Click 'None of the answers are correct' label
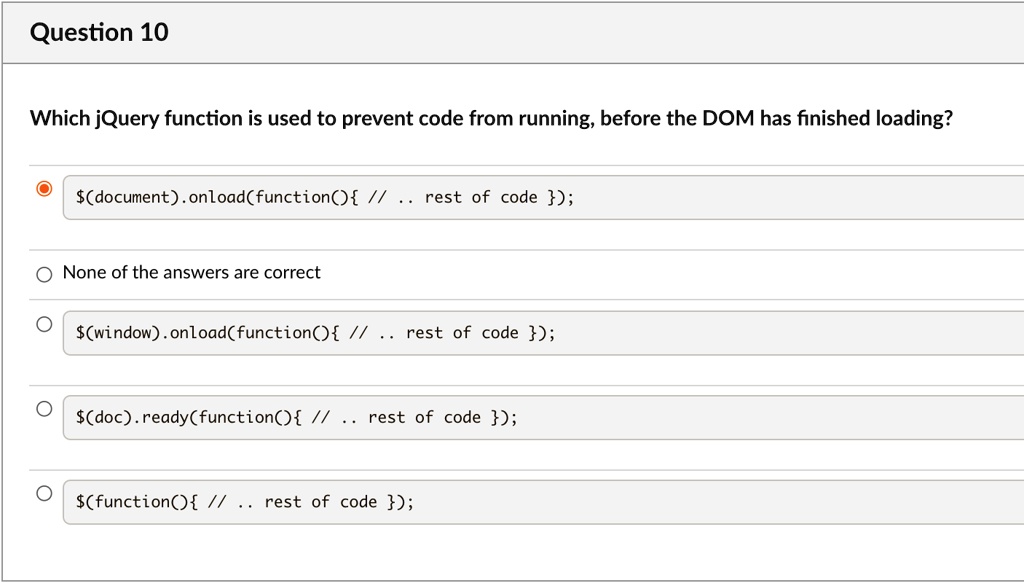Image resolution: width=1024 pixels, height=586 pixels. click(191, 273)
